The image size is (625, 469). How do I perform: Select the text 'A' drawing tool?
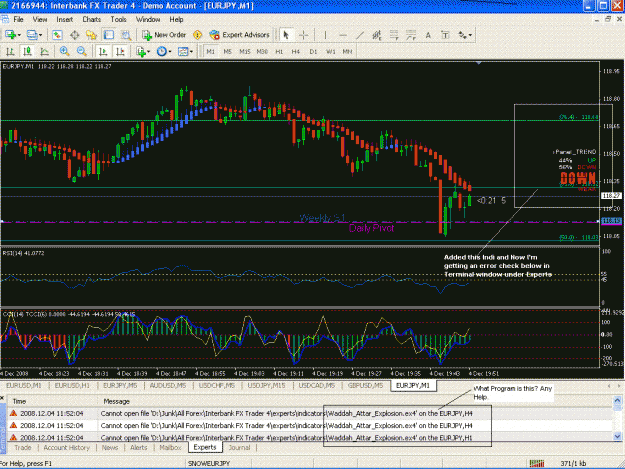(x=428, y=35)
